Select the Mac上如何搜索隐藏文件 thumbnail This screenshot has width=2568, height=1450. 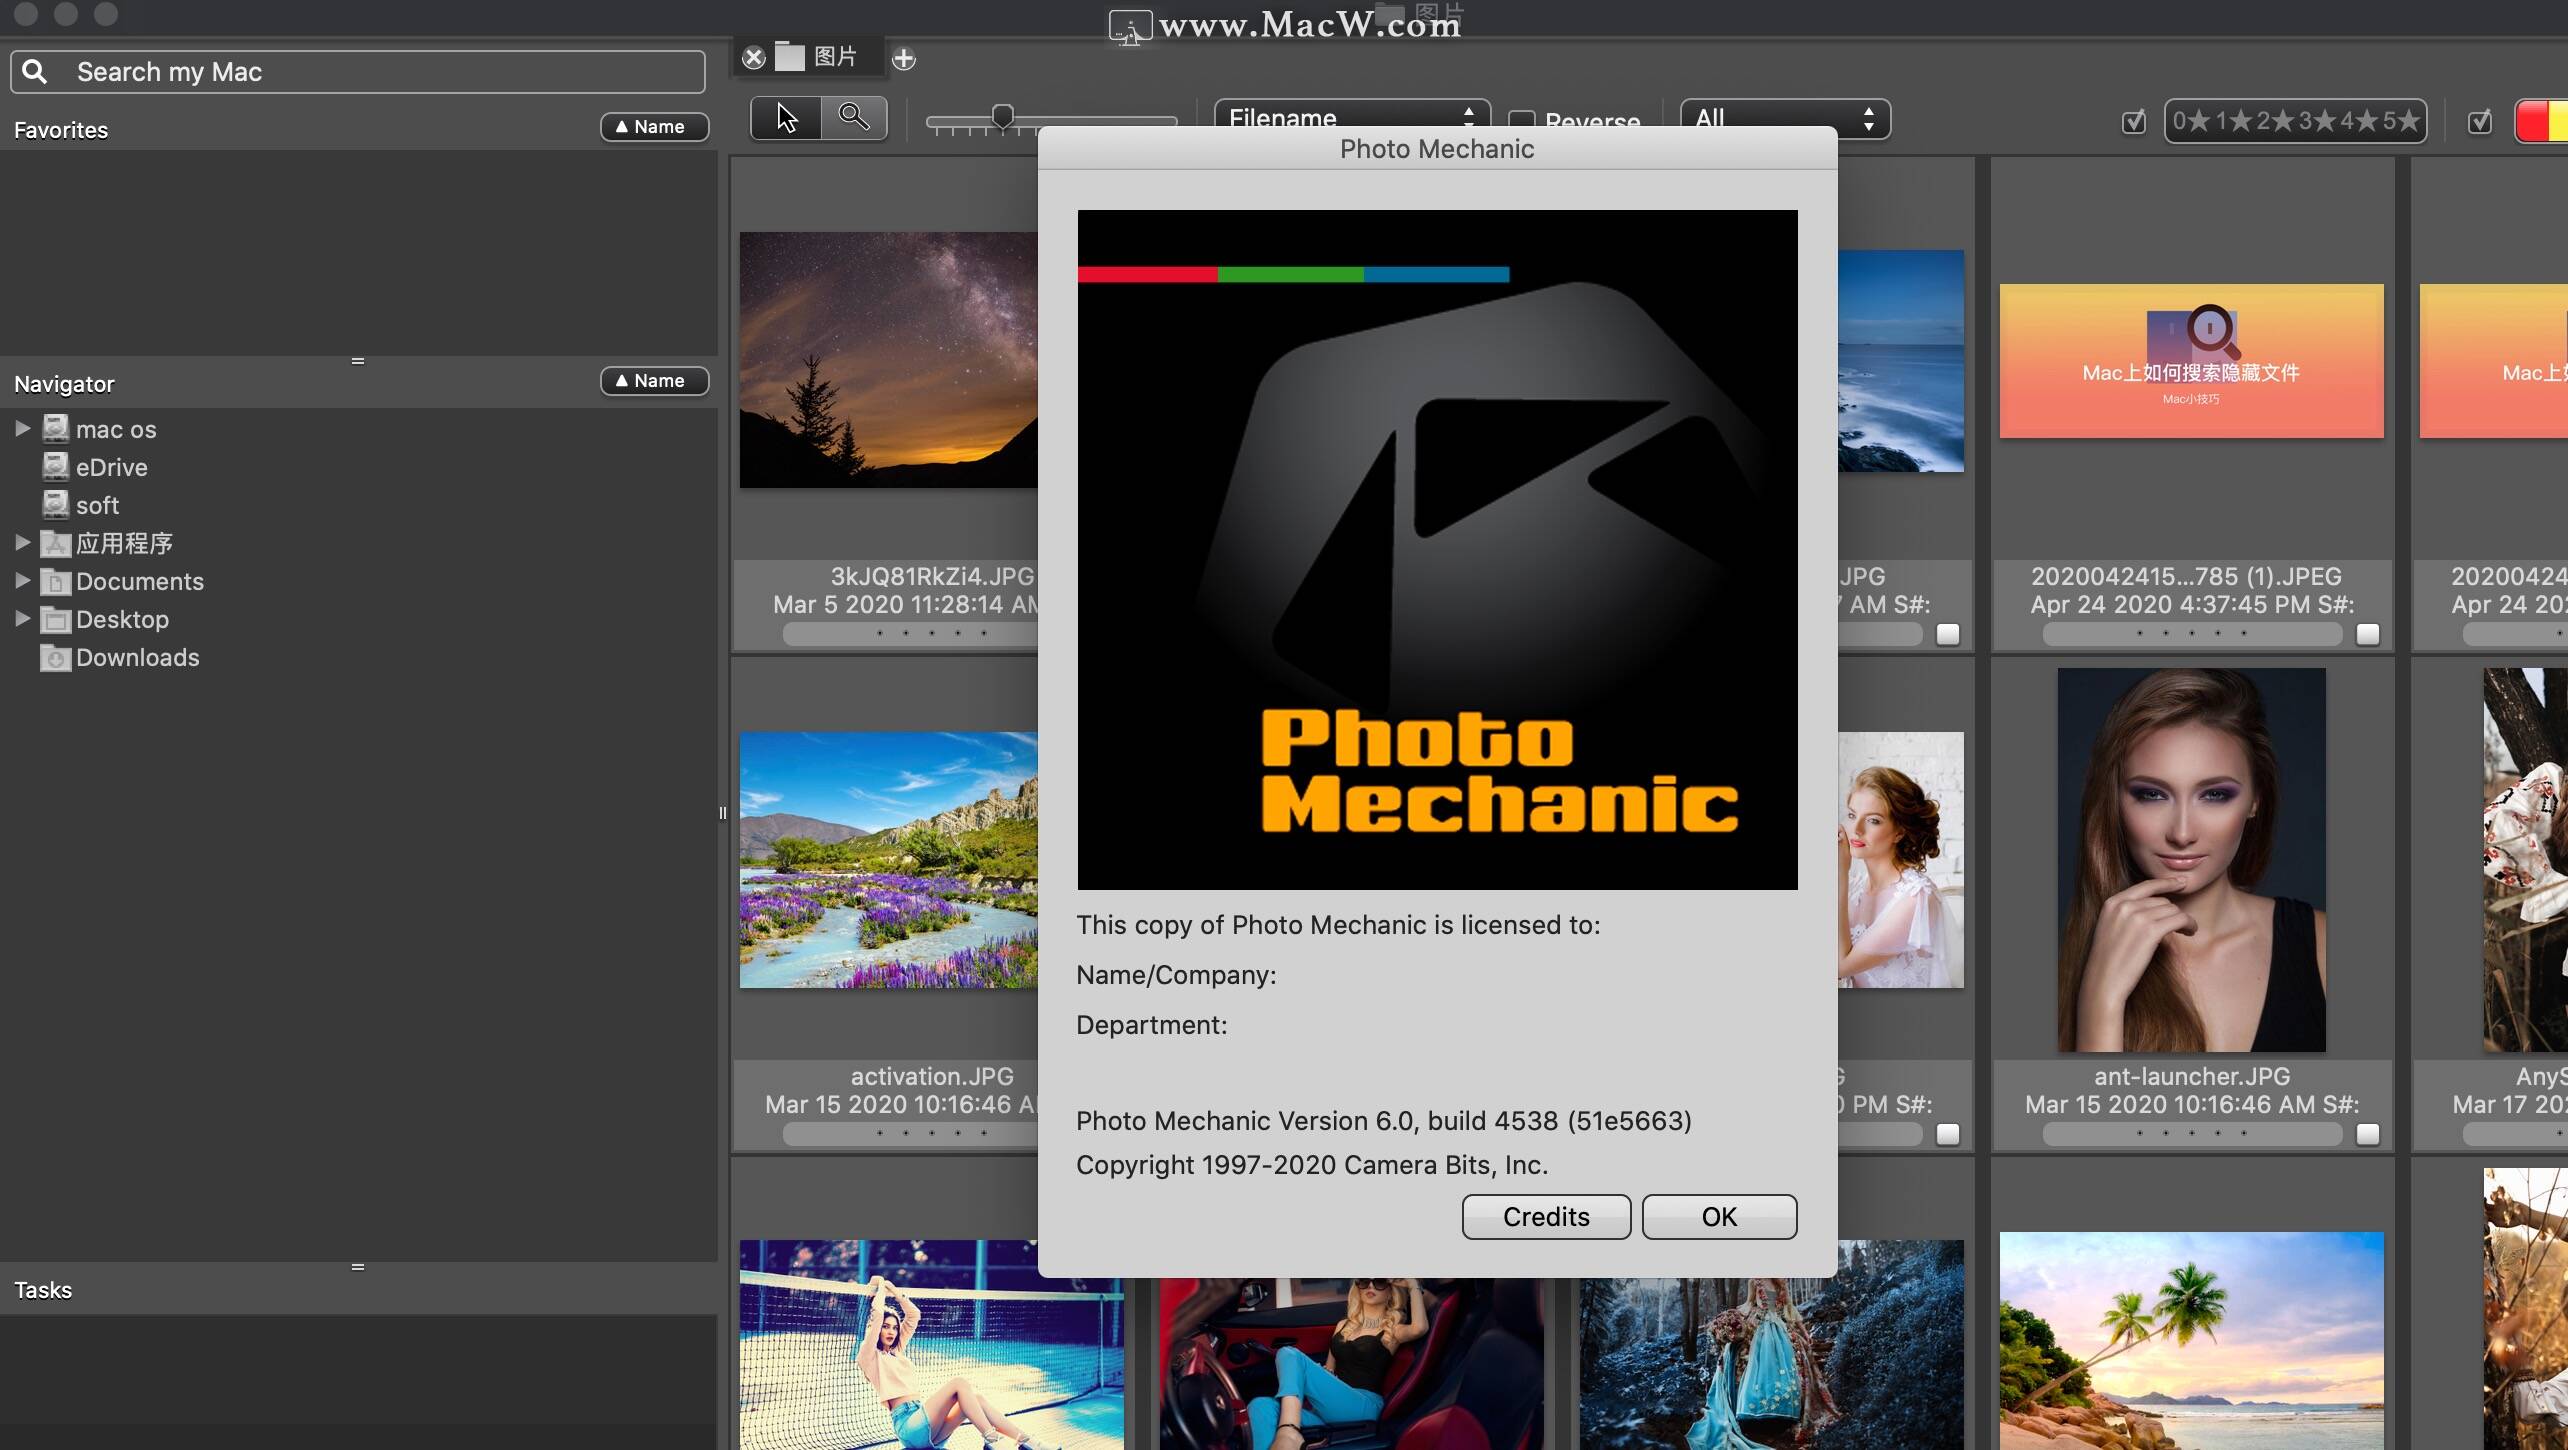click(2191, 361)
